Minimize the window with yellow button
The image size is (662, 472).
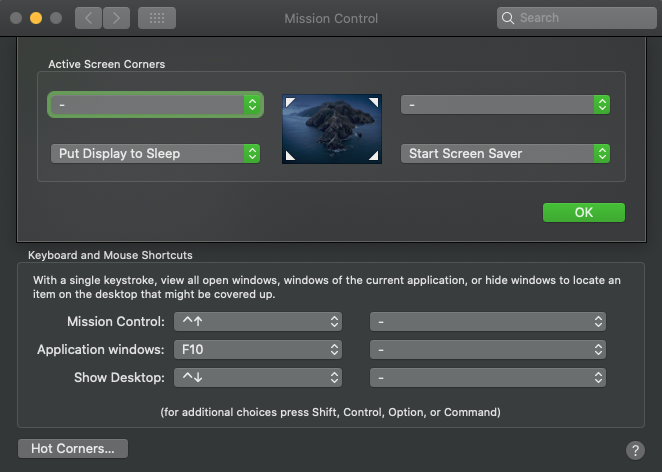(x=36, y=18)
